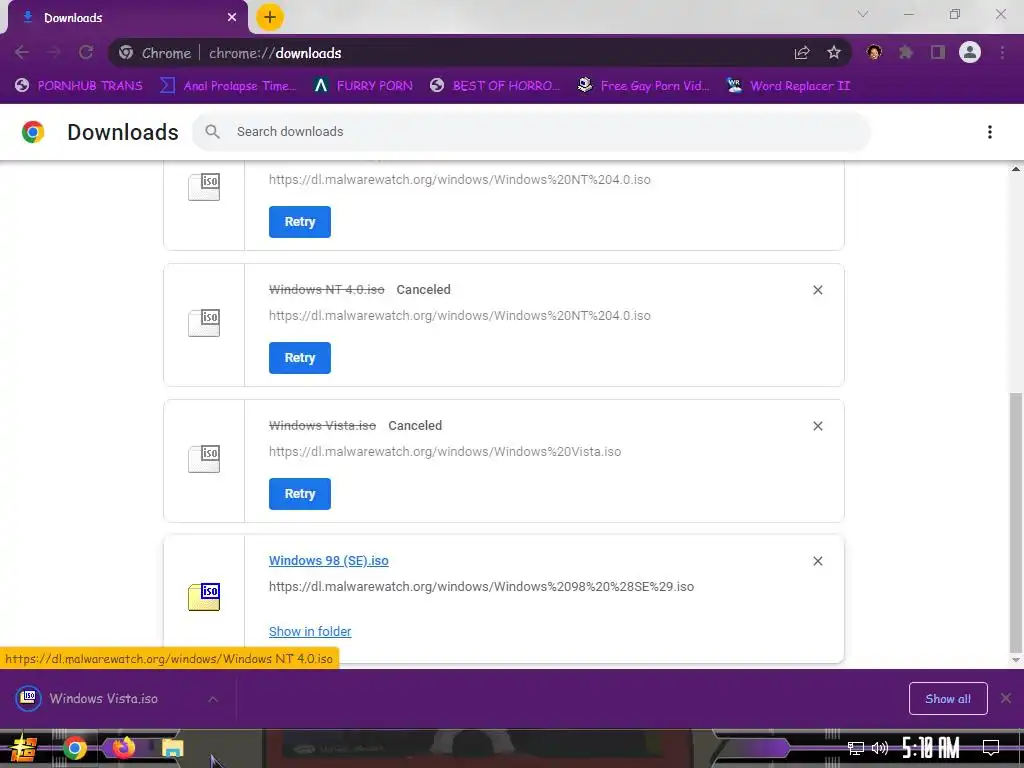1024x768 pixels.
Task: Open the Word Replacer II bookmark
Action: click(x=788, y=86)
